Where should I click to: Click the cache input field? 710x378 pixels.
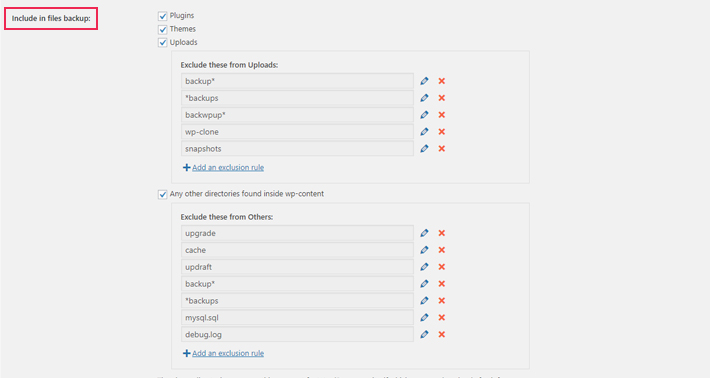[297, 250]
